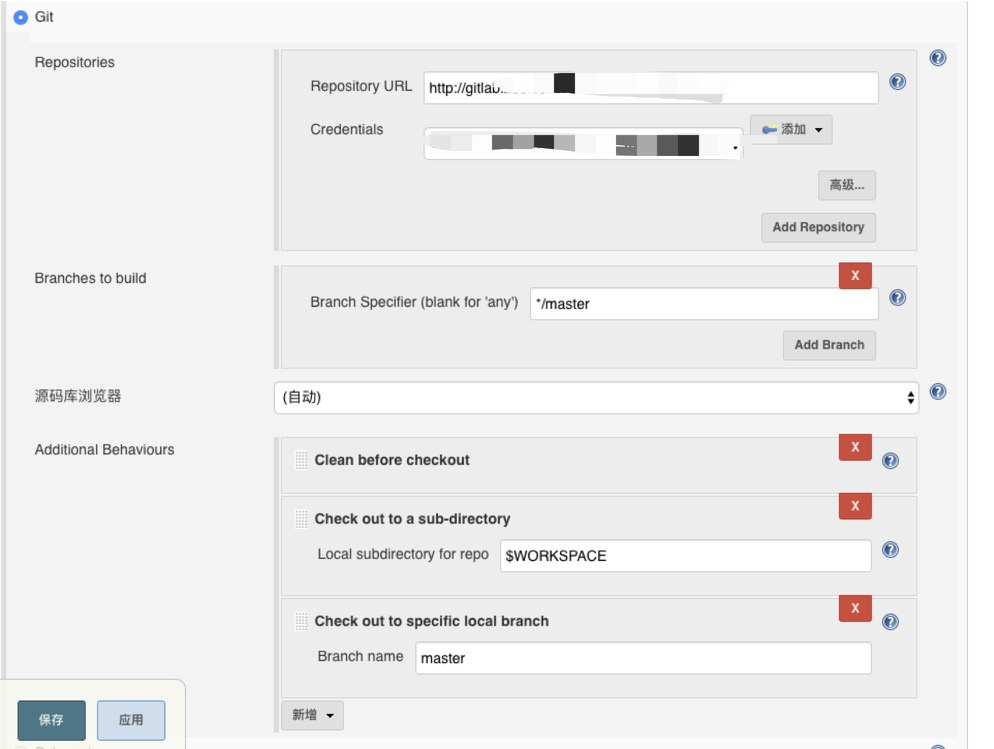Save the configuration with 保存
994x749 pixels.
[x=50, y=719]
